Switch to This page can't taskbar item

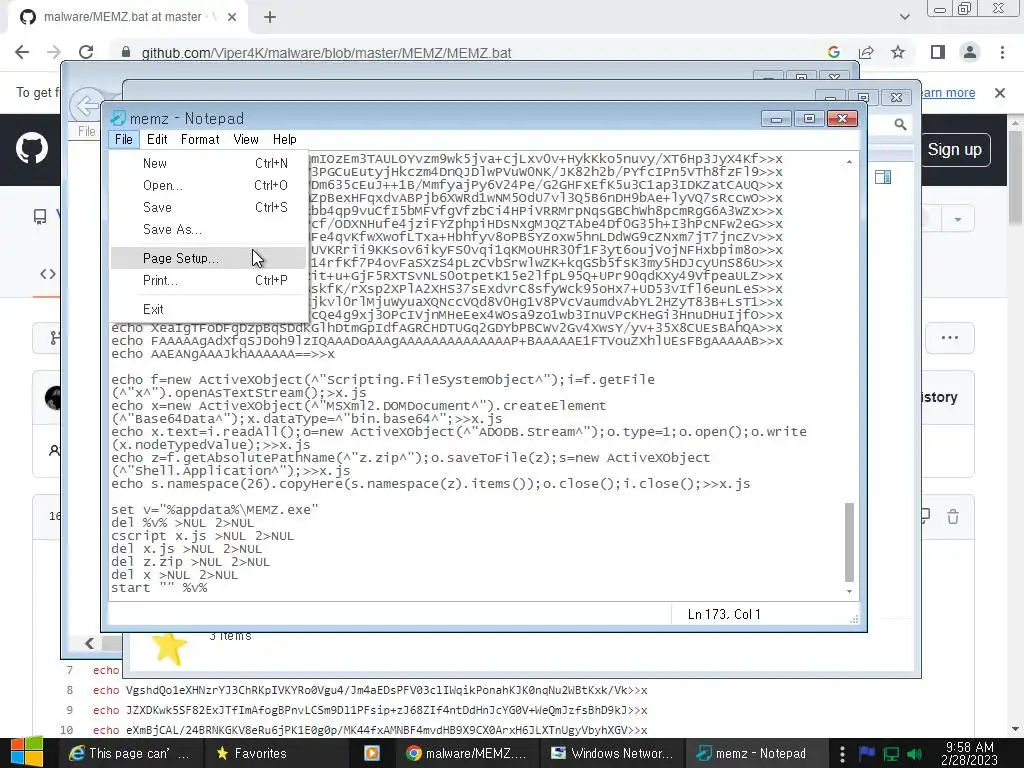coord(130,754)
